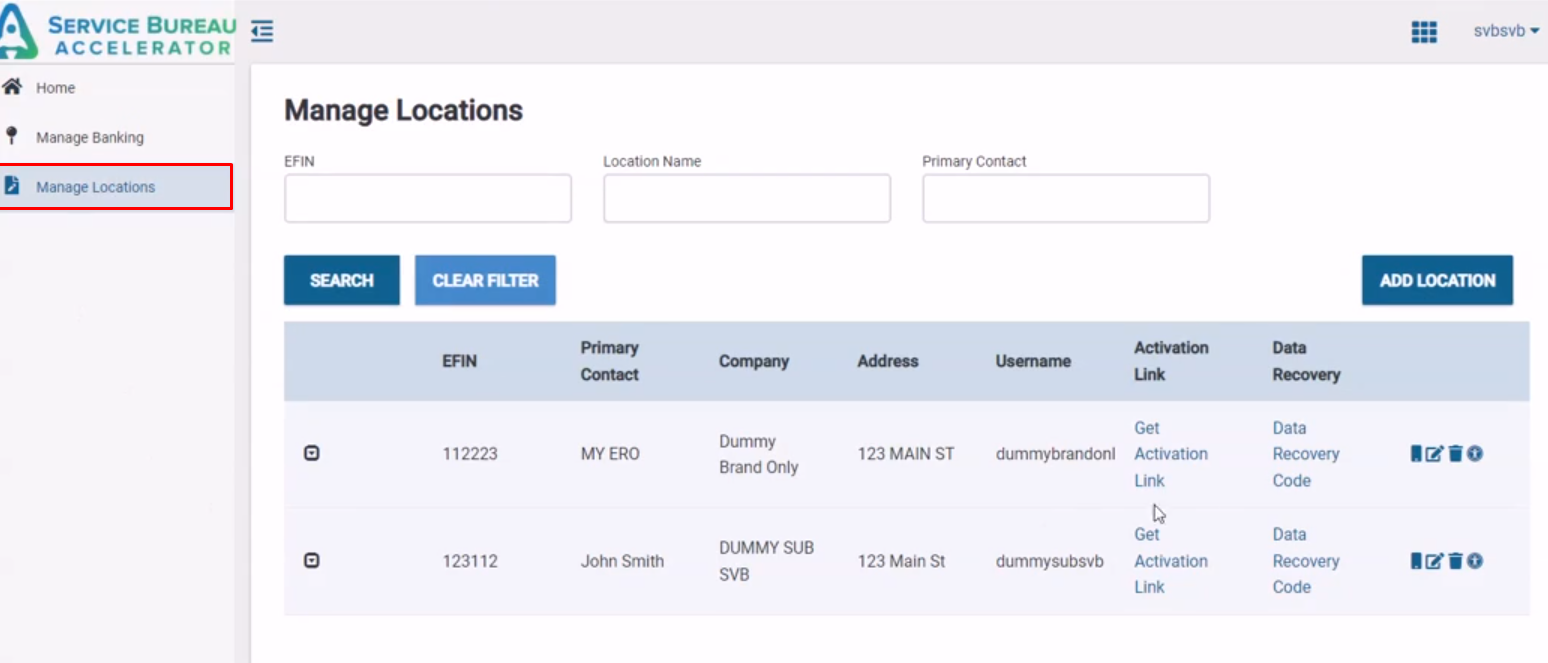Click the CLEAR FILTER button

point(485,281)
